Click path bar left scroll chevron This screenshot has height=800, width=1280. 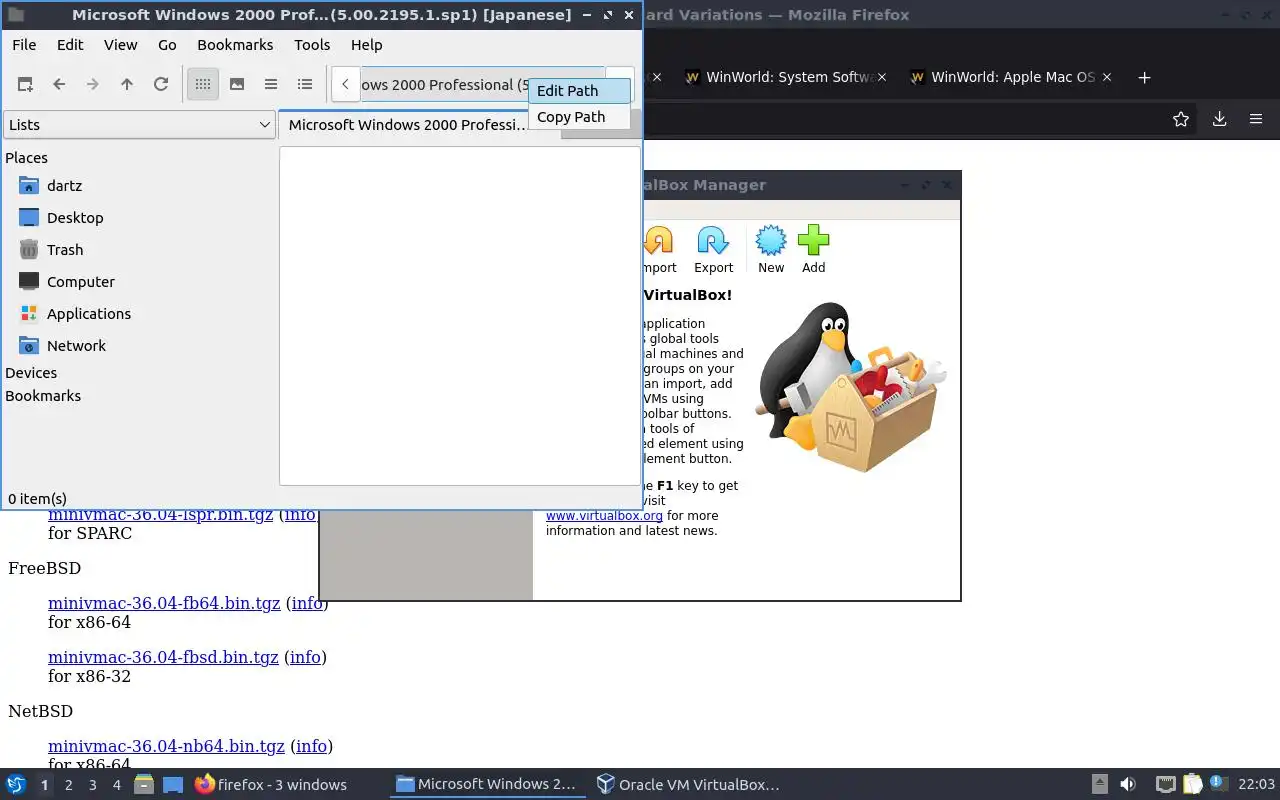[345, 85]
